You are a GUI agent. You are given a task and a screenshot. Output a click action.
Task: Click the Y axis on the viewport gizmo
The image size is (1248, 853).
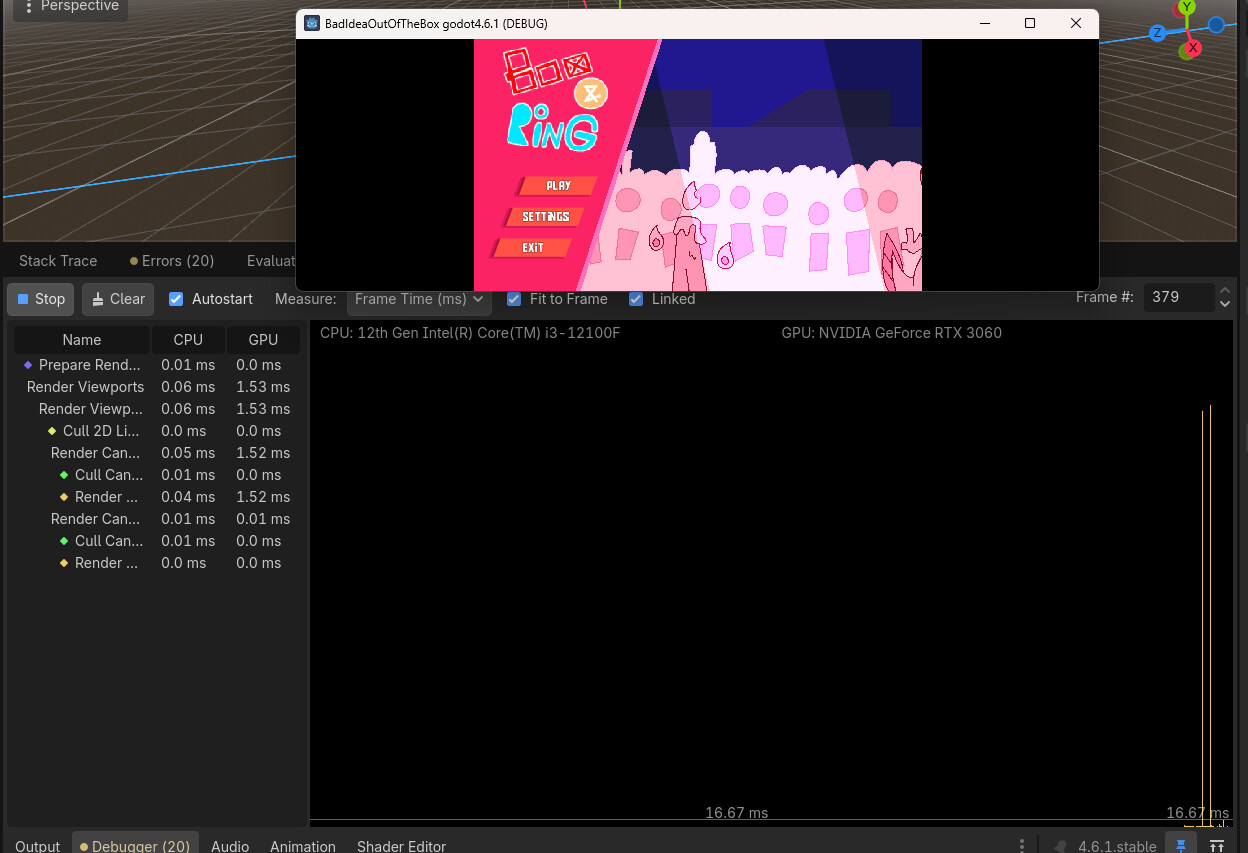pos(1187,7)
